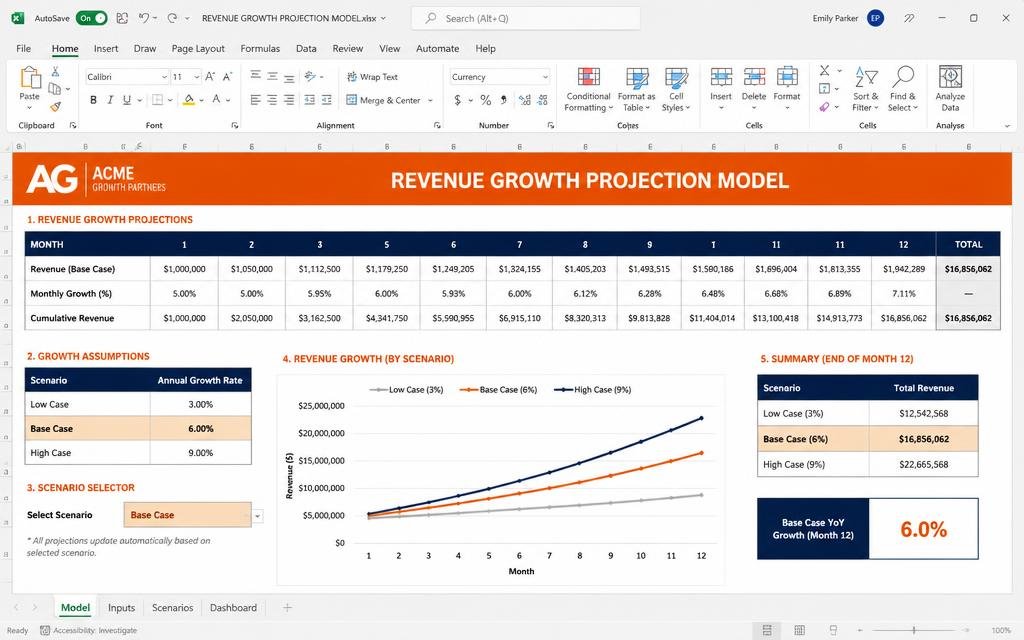Open the Select Scenario dropdown arrow
This screenshot has width=1024, height=640.
(258, 516)
